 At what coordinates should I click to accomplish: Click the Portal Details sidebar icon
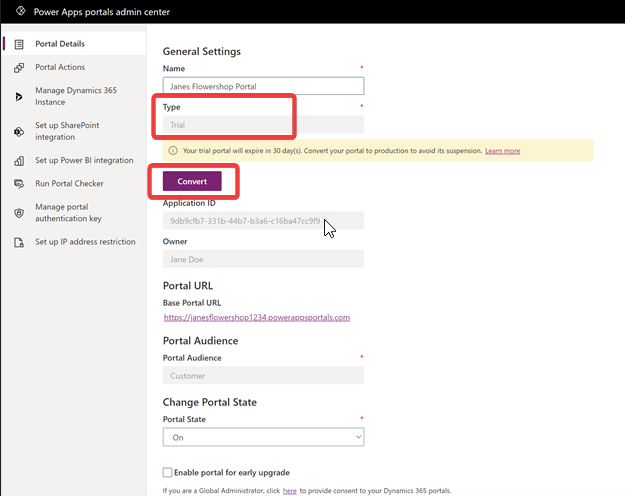19,44
